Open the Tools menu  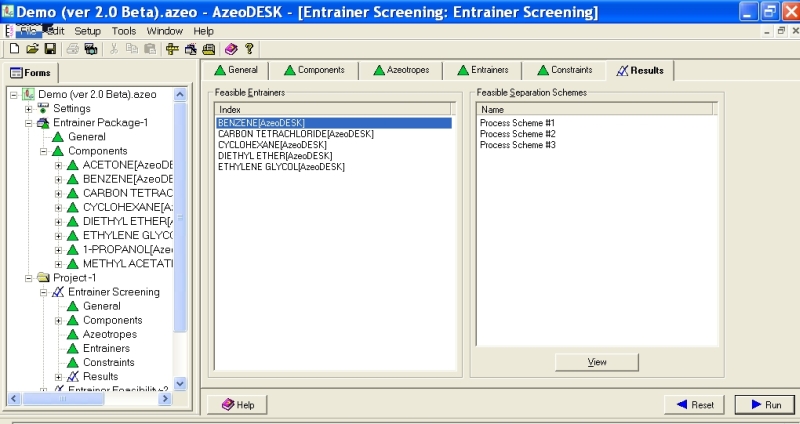tap(124, 31)
